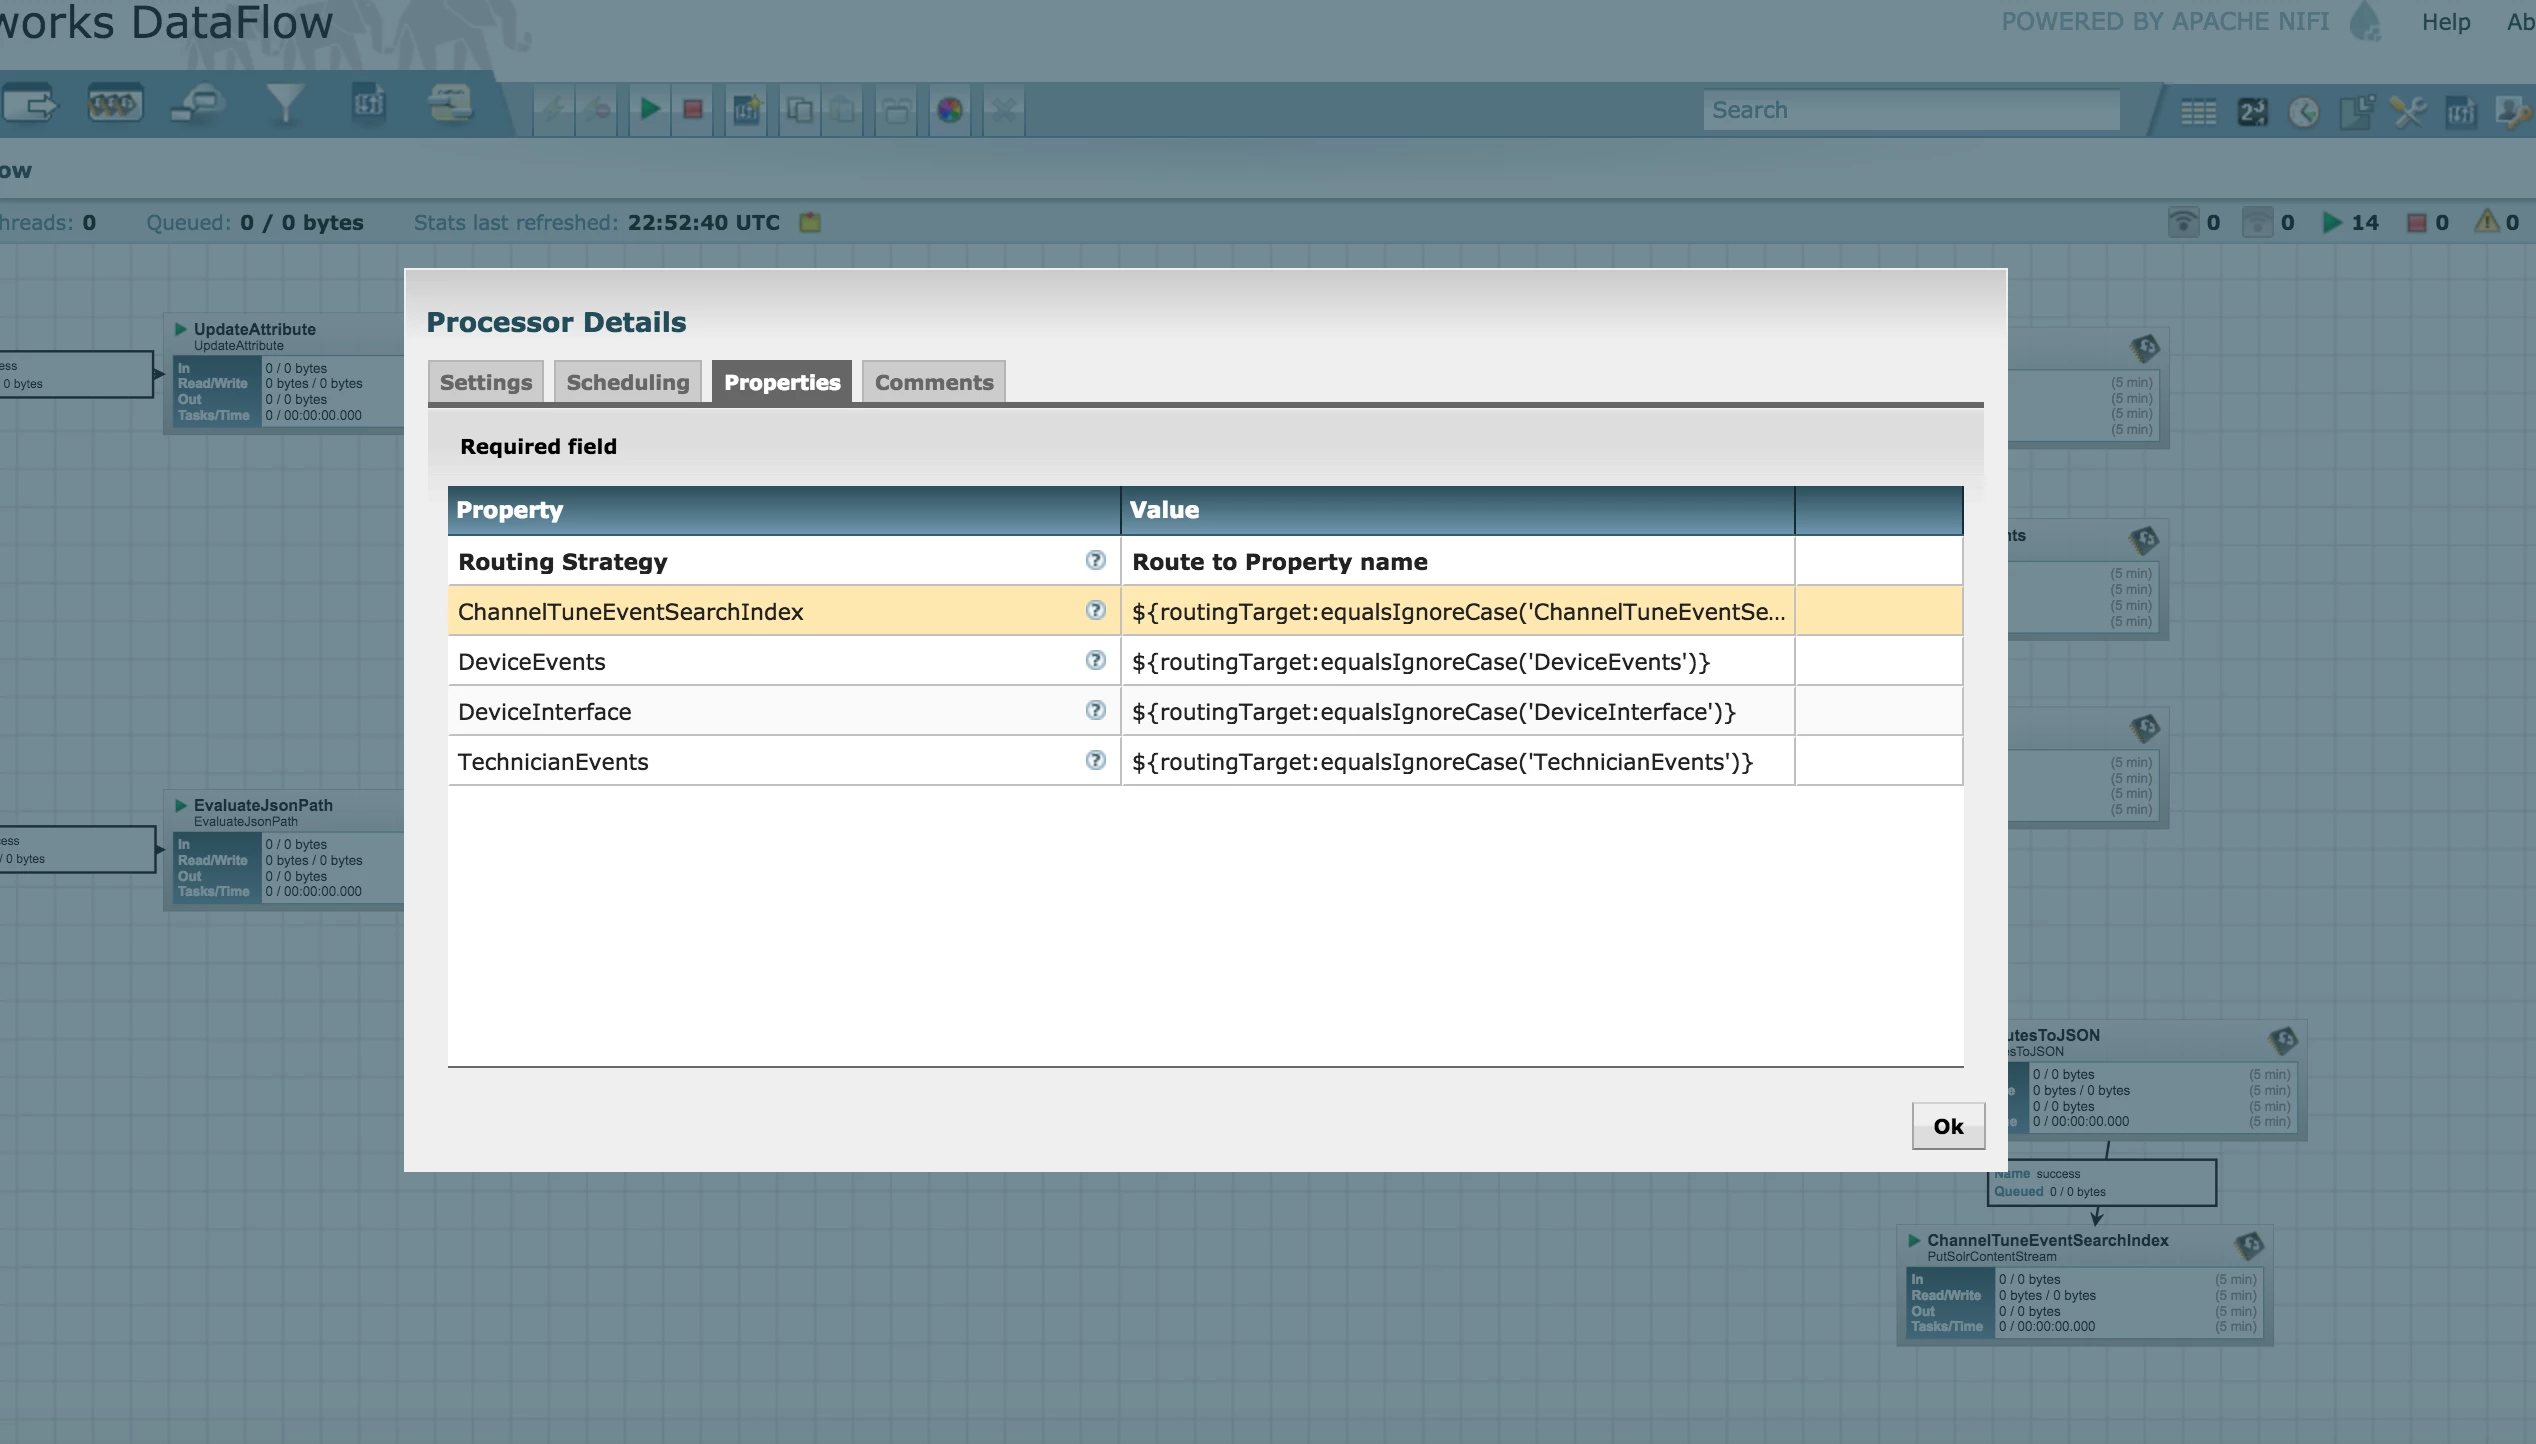Open the help icon for the Routing Strategy property
Screen dimensions: 2536x1444
pos(1095,560)
